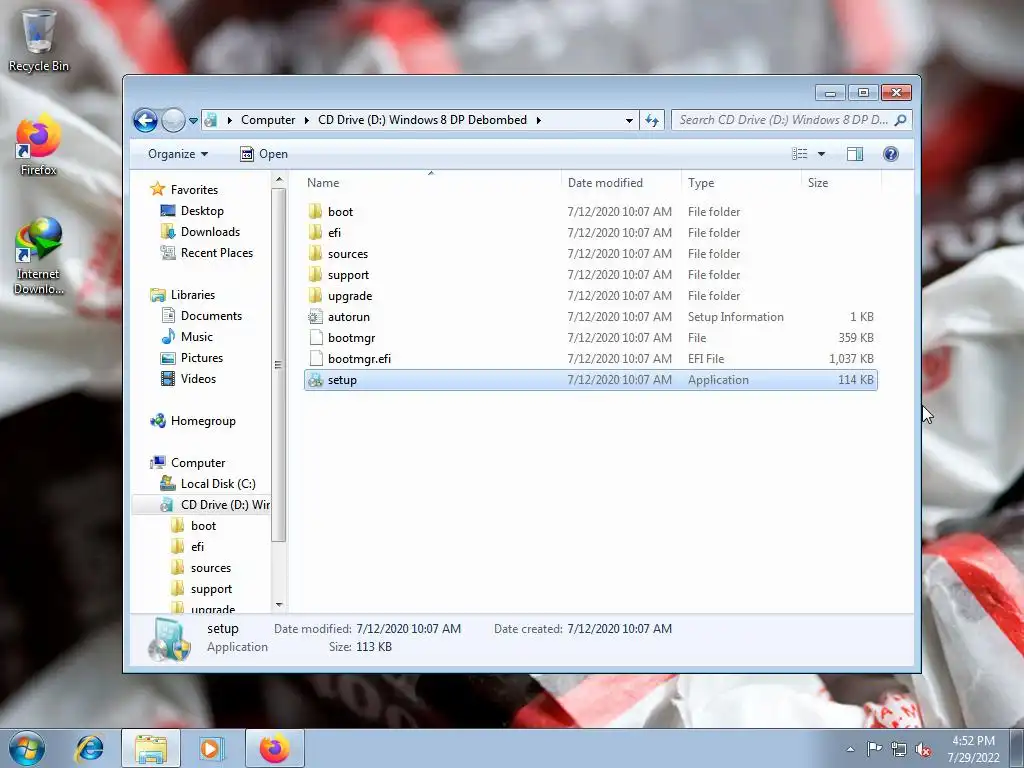1024x768 pixels.
Task: Show hidden system tray icons
Action: click(850, 749)
